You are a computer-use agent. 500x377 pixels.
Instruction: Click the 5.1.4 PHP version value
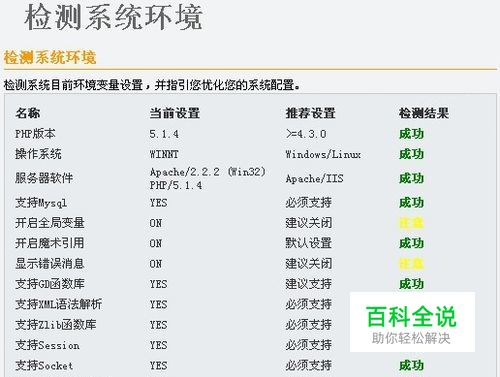pos(164,134)
